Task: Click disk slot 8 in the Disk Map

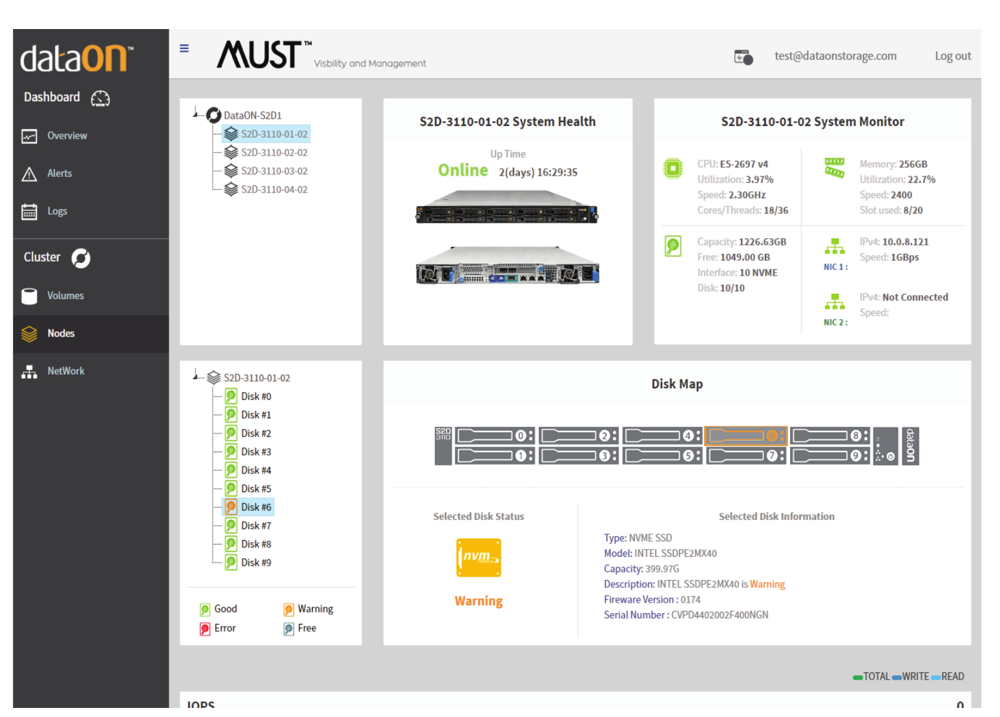Action: [x=830, y=436]
